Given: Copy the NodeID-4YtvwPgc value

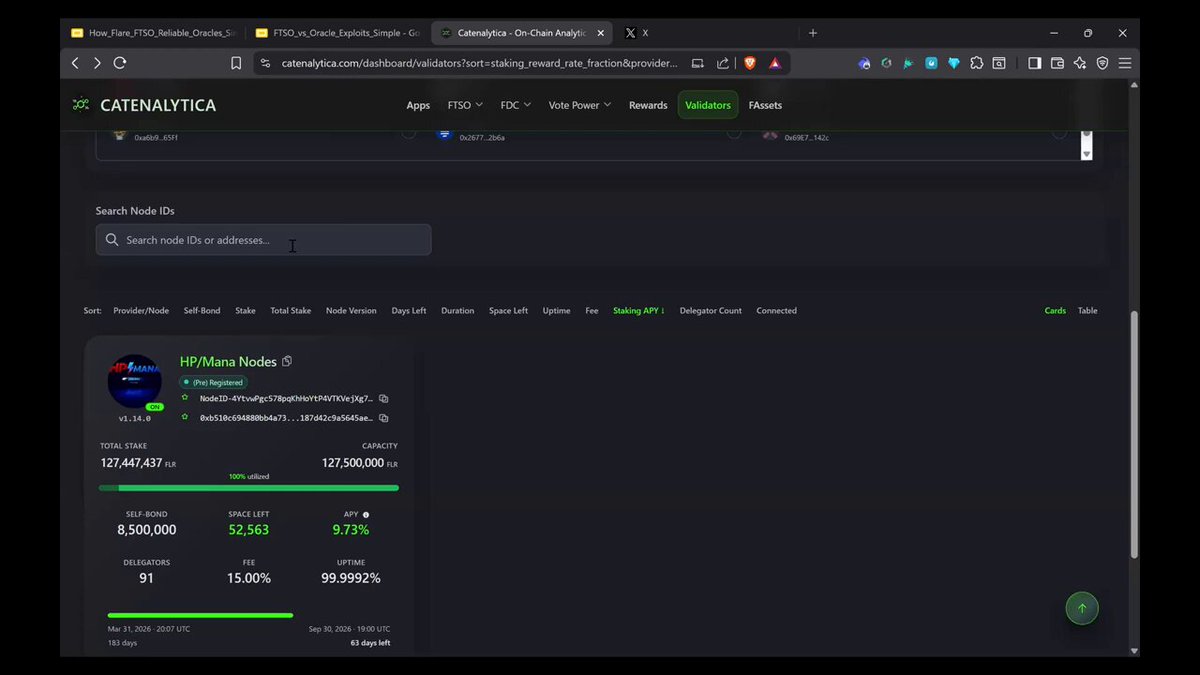Looking at the screenshot, I should (384, 398).
